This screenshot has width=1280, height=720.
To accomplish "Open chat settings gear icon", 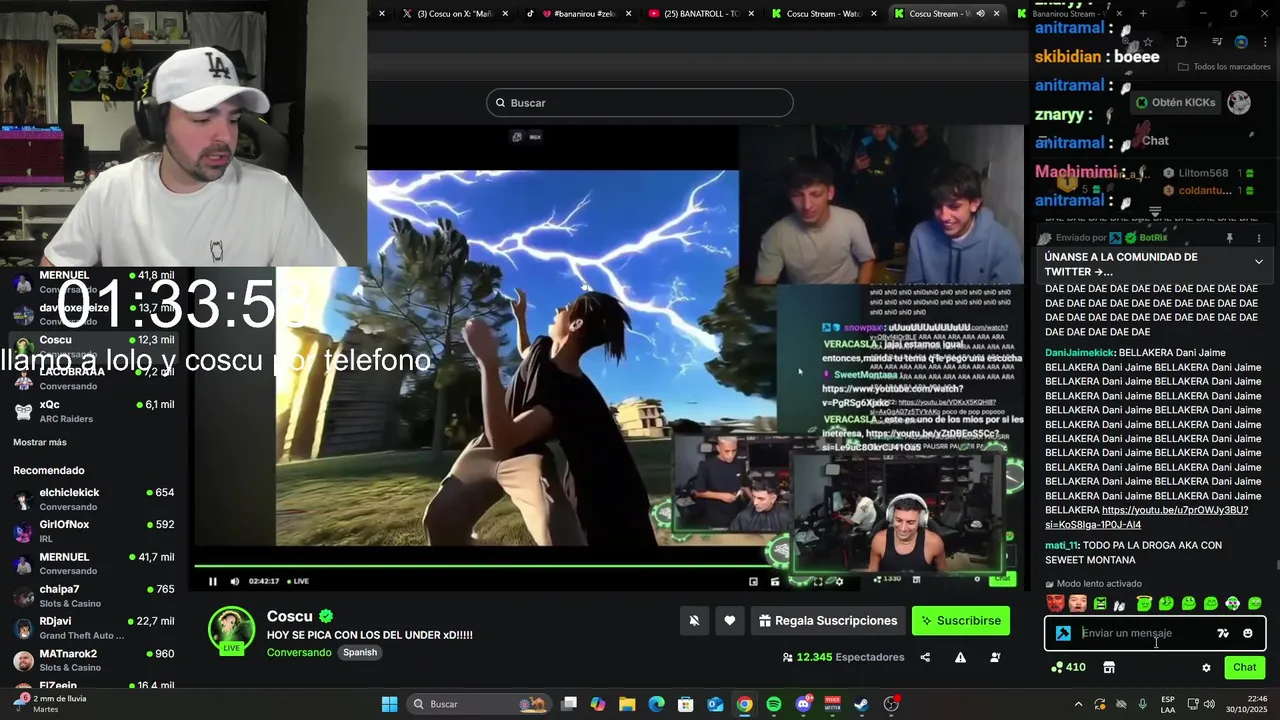I will (x=1206, y=667).
